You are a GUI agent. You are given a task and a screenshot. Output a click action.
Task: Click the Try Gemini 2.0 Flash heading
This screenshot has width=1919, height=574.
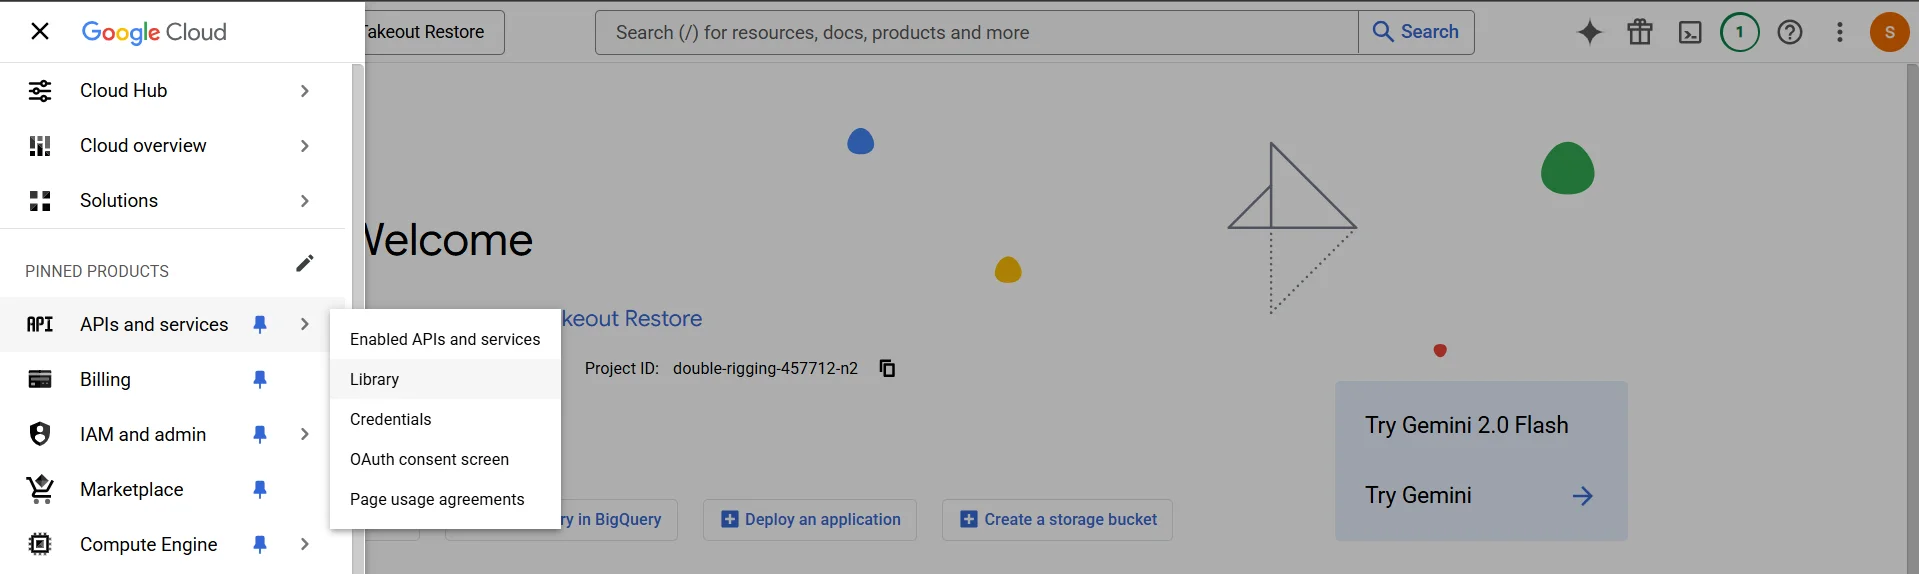coord(1467,425)
